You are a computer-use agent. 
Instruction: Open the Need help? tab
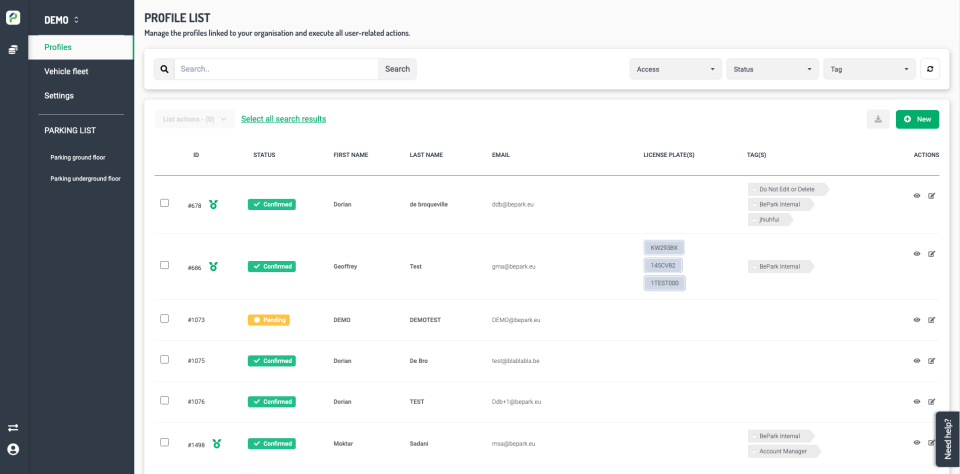click(x=948, y=438)
